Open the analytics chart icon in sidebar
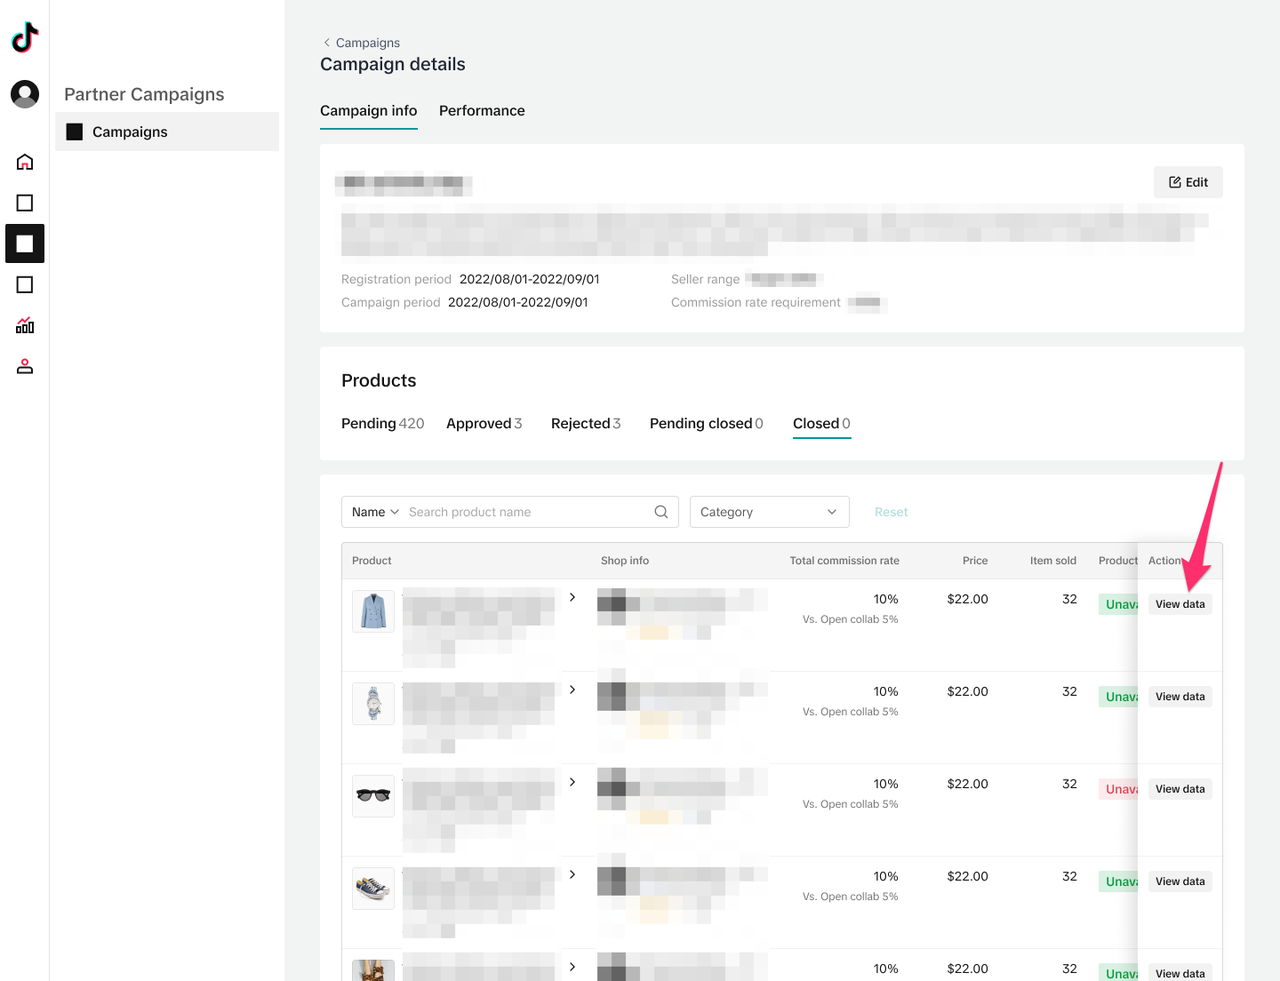This screenshot has height=981, width=1280. [25, 326]
